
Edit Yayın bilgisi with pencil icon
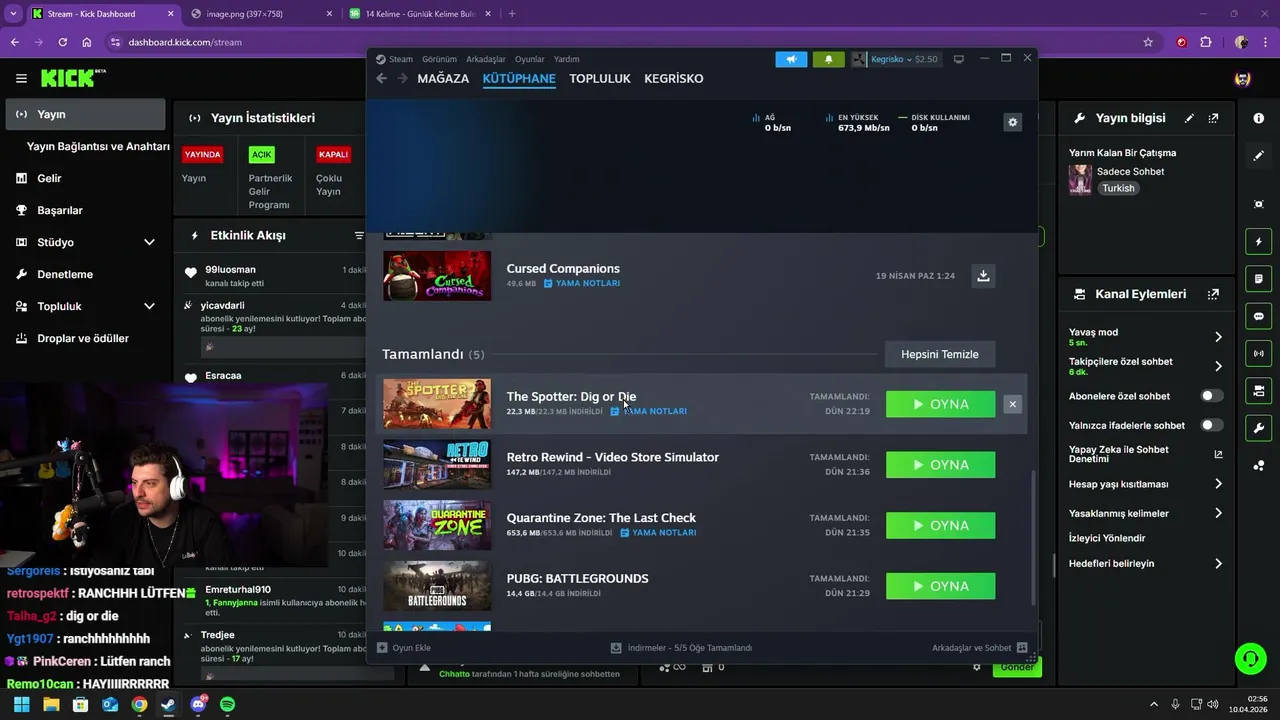click(1189, 118)
